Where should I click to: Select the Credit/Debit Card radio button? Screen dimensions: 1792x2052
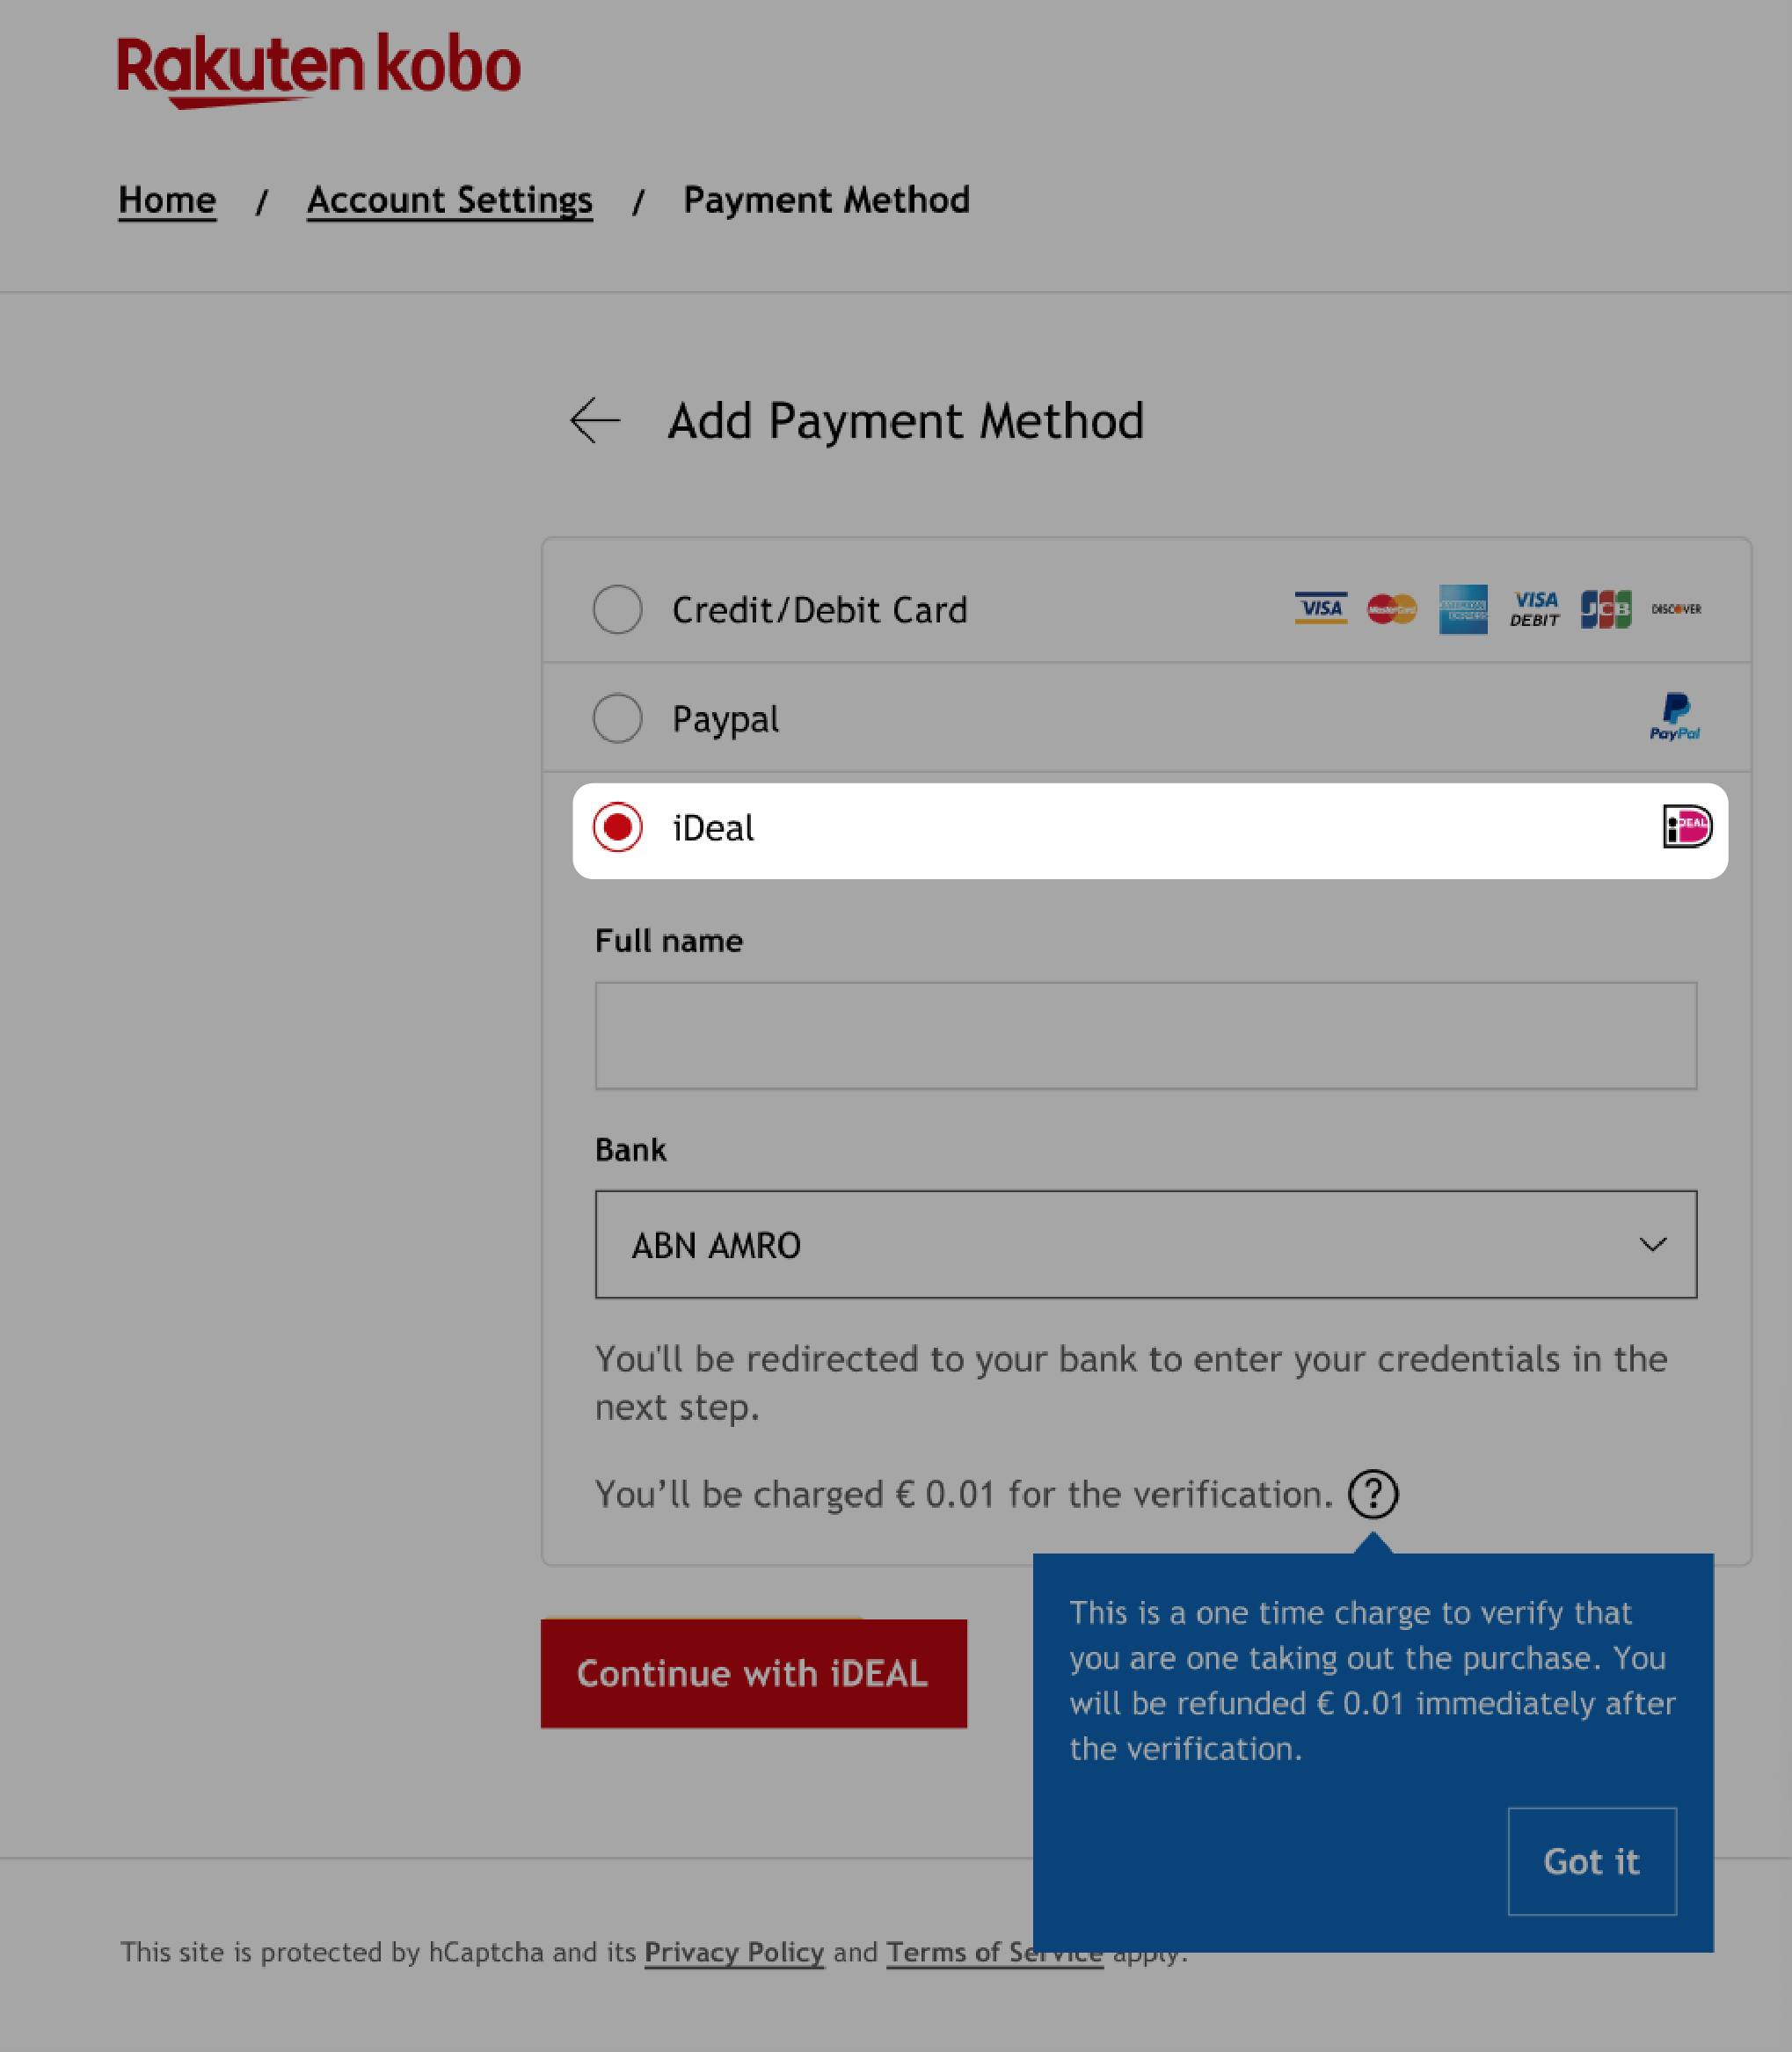pyautogui.click(x=617, y=609)
